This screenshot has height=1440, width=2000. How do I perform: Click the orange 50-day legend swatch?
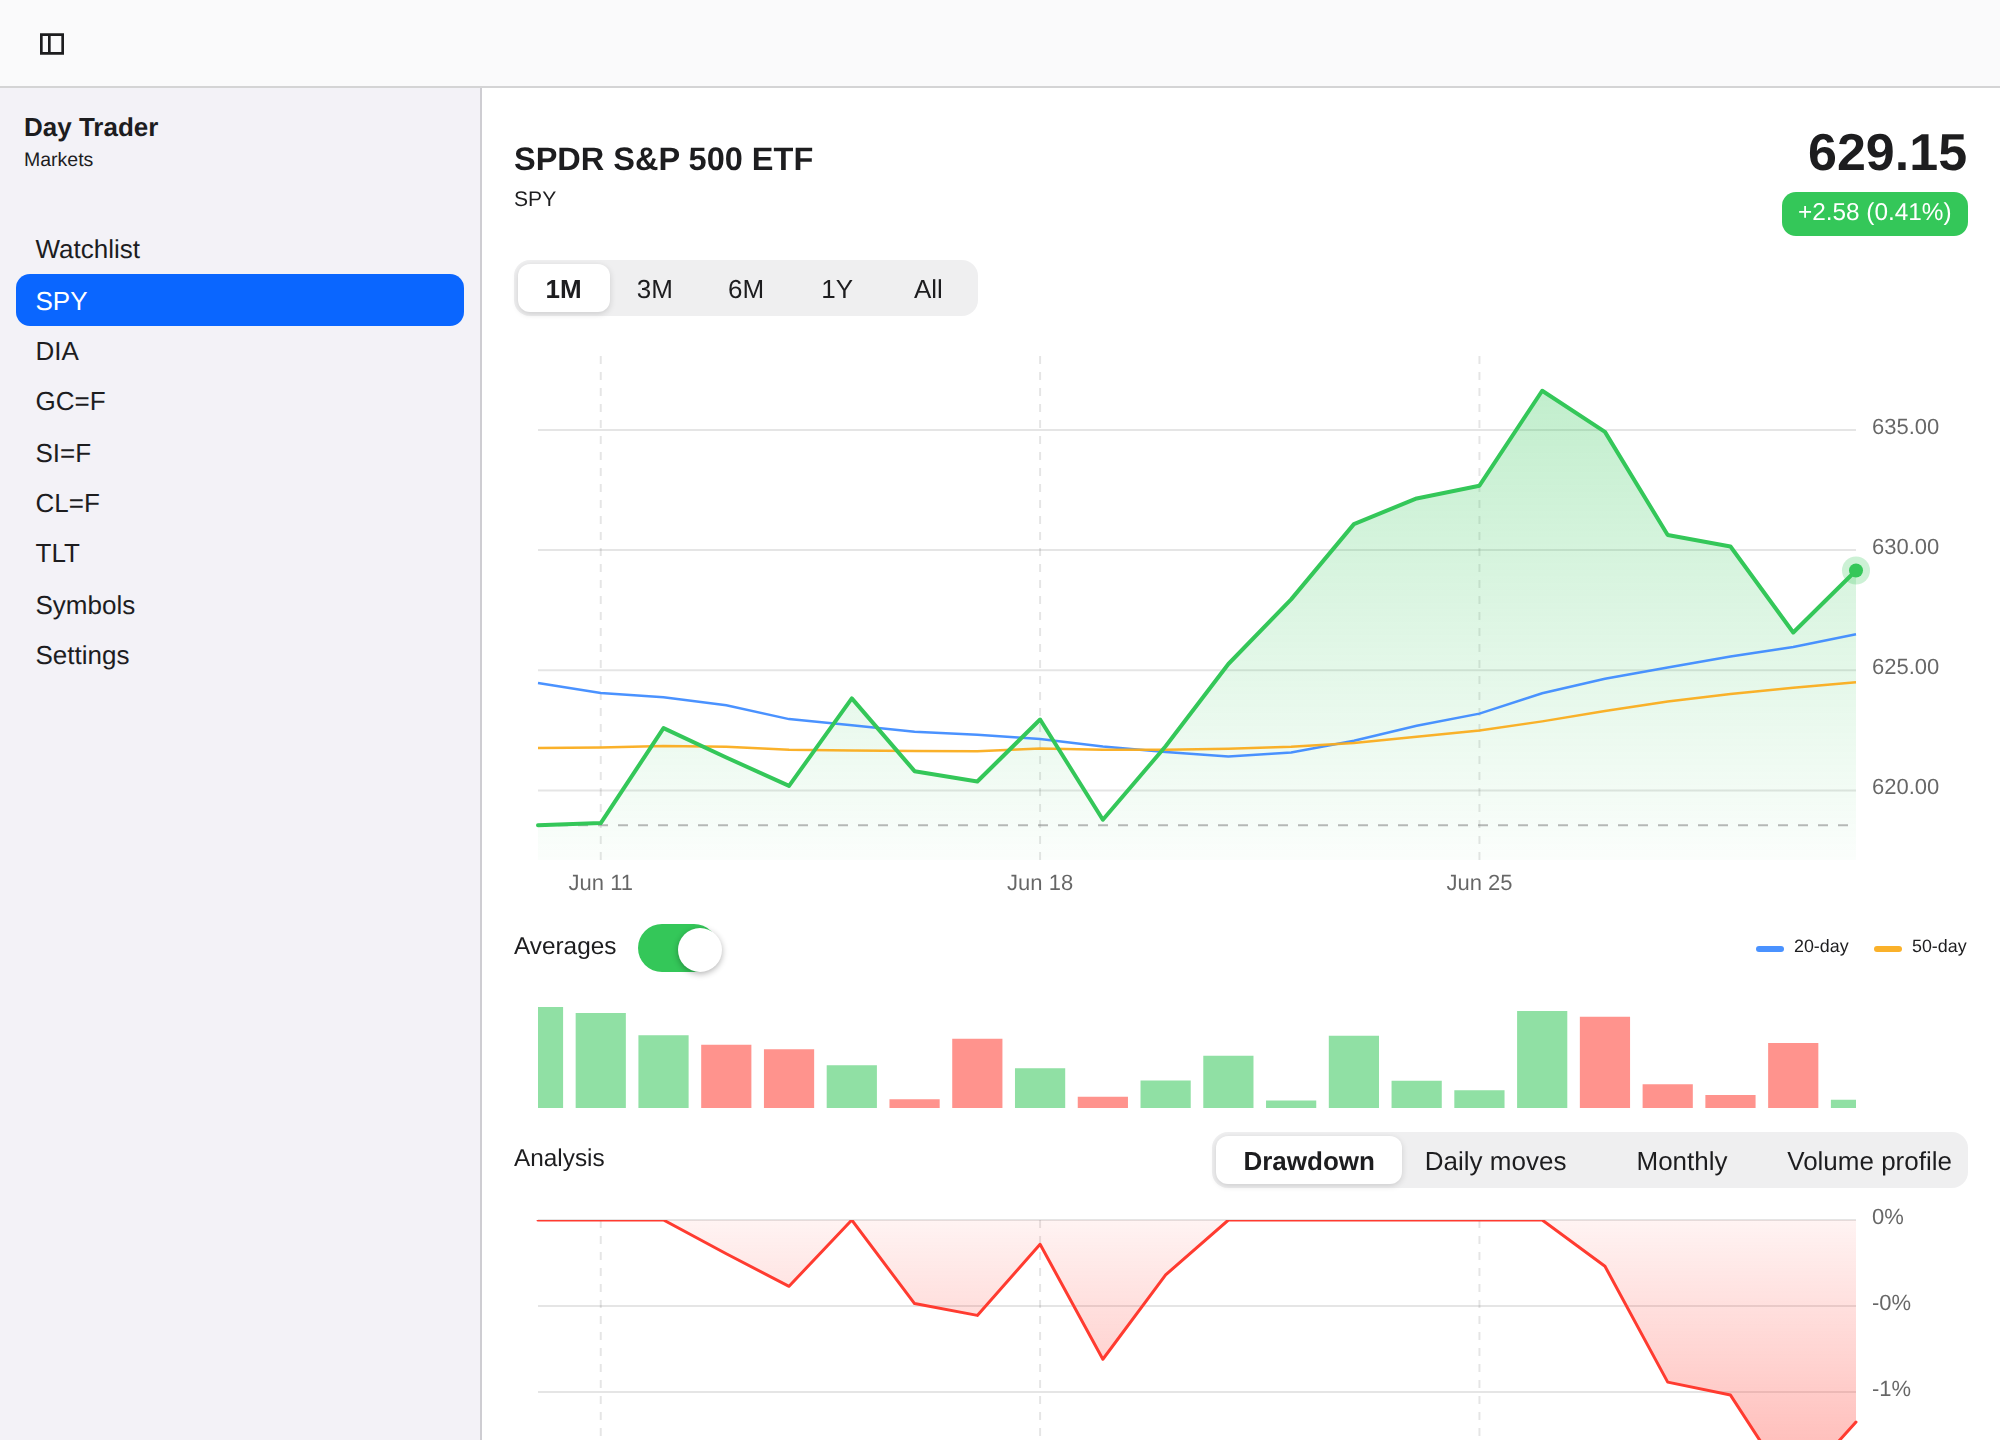1887,948
